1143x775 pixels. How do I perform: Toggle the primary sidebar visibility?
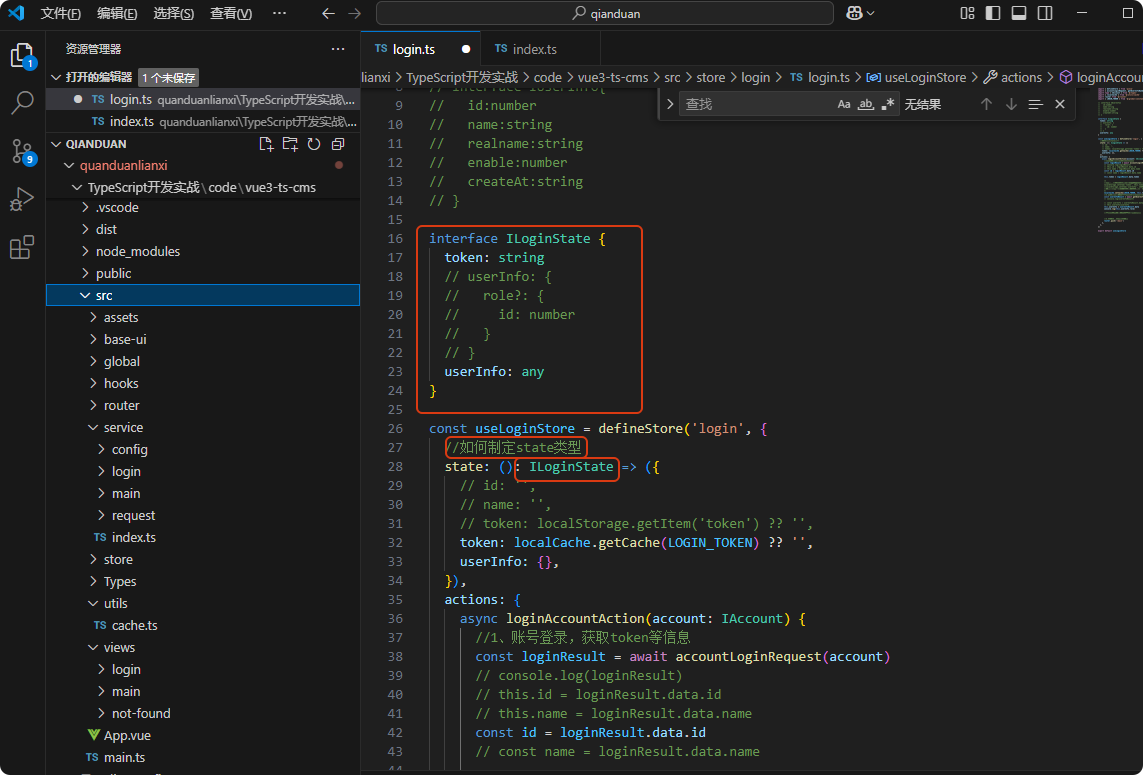pos(993,13)
